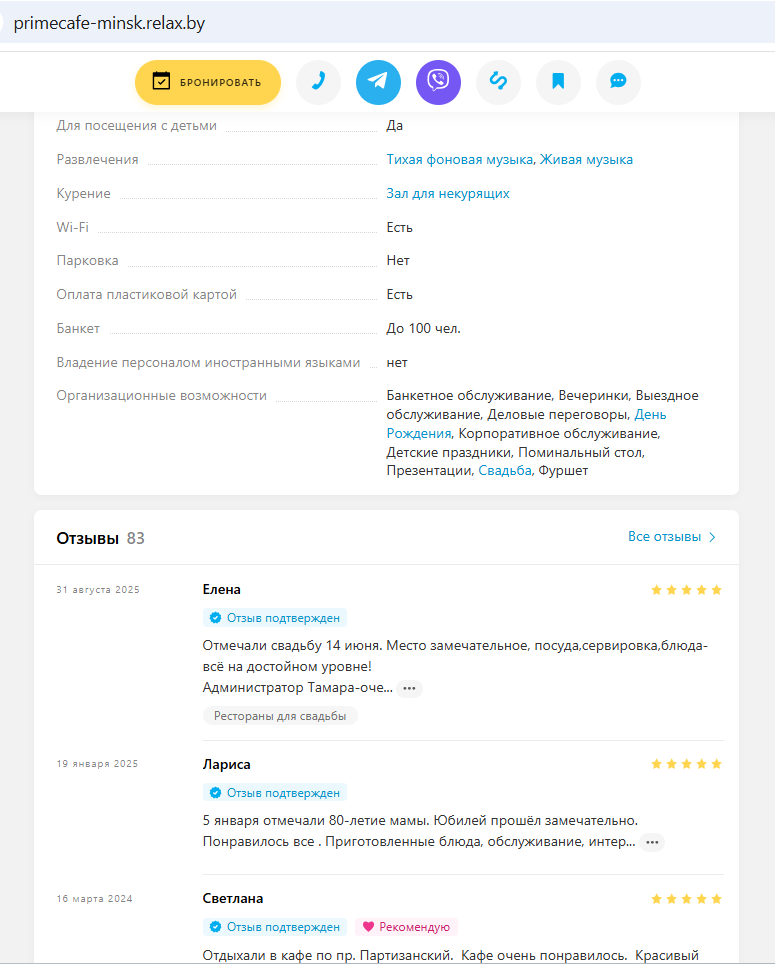Image resolution: width=775 pixels, height=964 pixels.
Task: Open the Тихая фоновая музыка link
Action: coord(460,159)
